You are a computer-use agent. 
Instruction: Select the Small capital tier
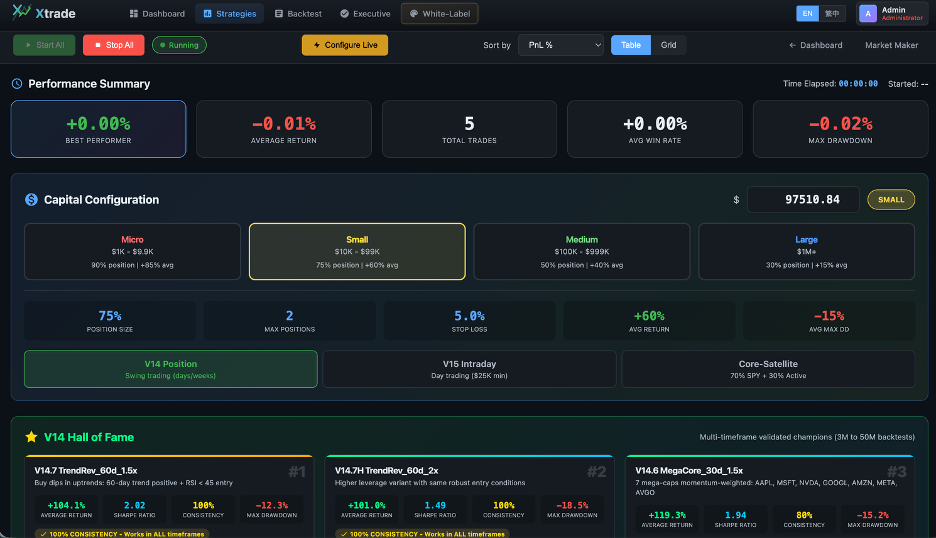pos(357,251)
